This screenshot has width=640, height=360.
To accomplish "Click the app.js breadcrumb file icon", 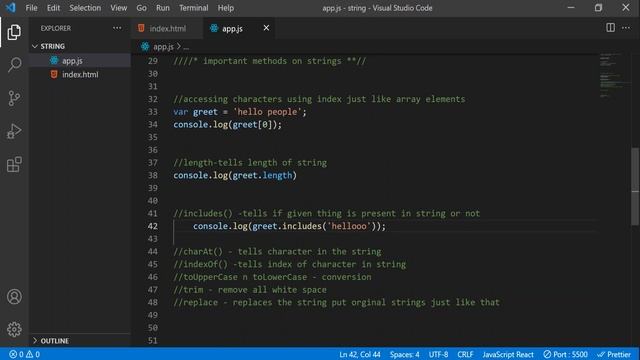I will point(145,47).
